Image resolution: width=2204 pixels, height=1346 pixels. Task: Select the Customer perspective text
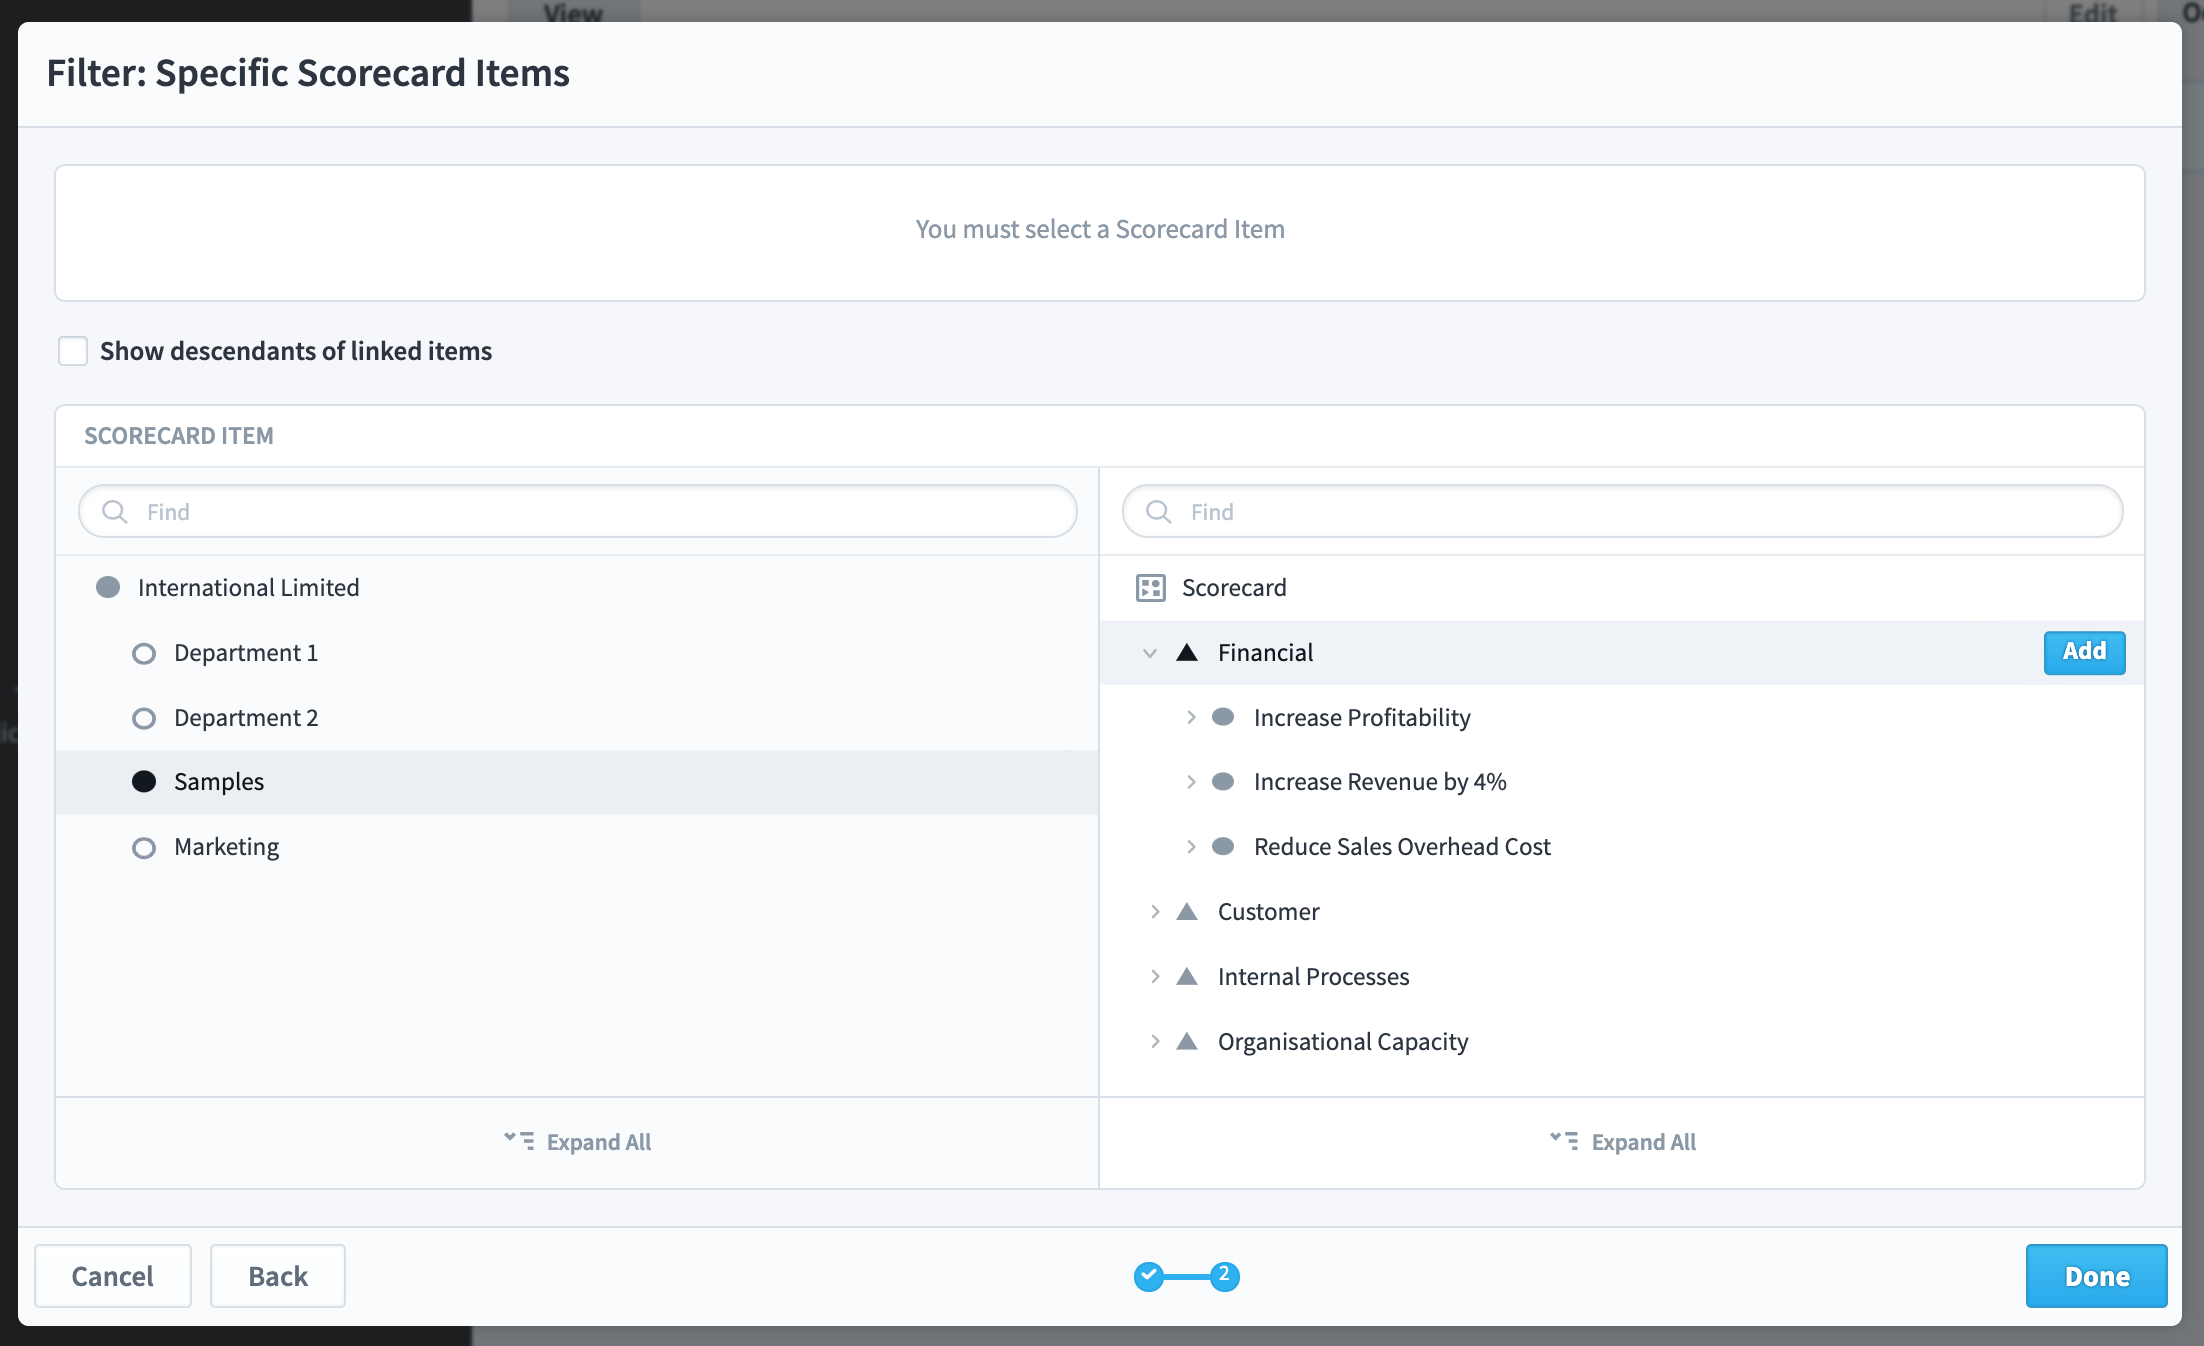click(x=1268, y=912)
